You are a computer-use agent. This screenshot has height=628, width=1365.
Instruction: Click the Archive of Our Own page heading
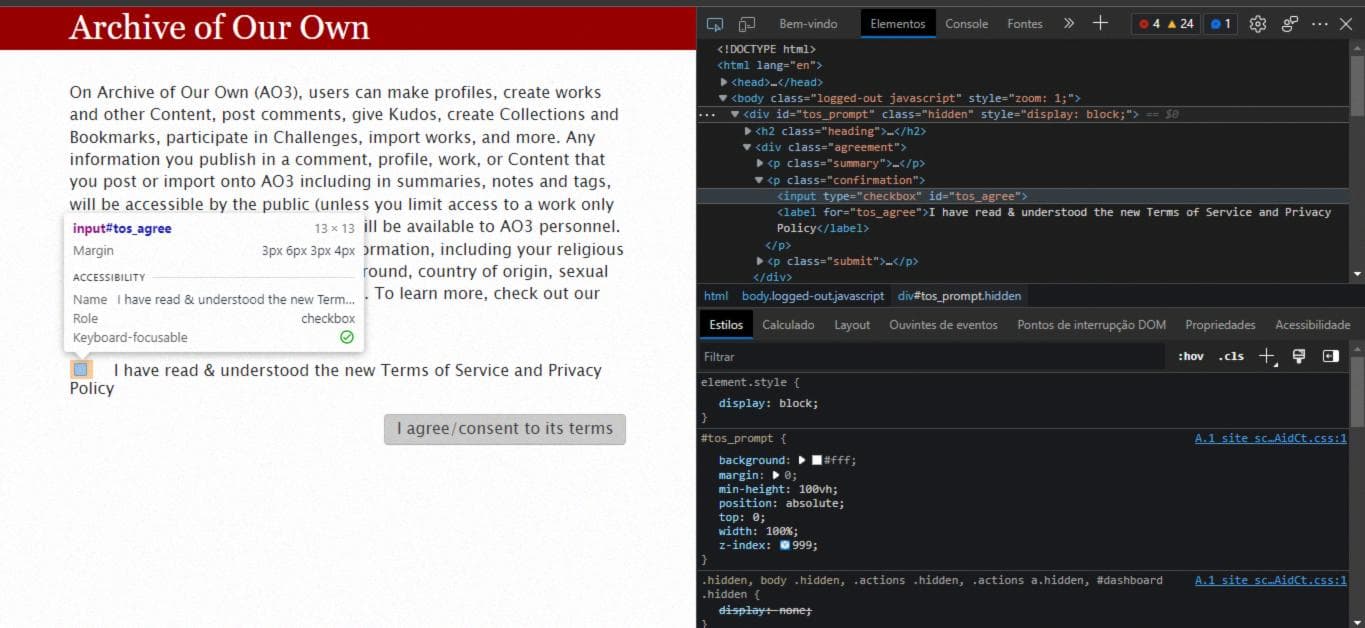tap(219, 27)
